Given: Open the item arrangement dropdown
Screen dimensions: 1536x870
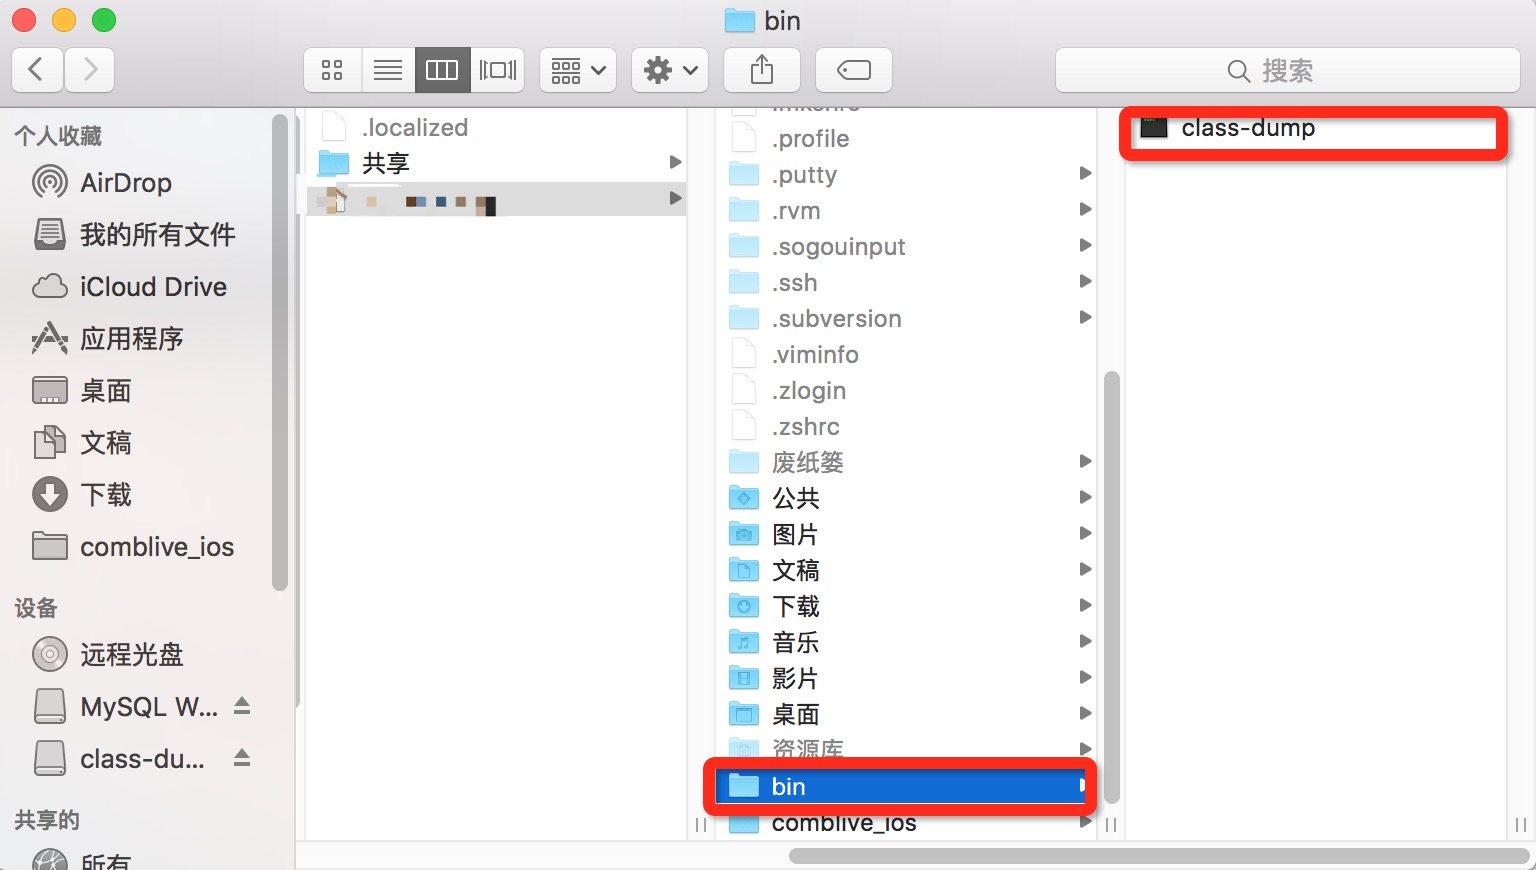Looking at the screenshot, I should 578,70.
